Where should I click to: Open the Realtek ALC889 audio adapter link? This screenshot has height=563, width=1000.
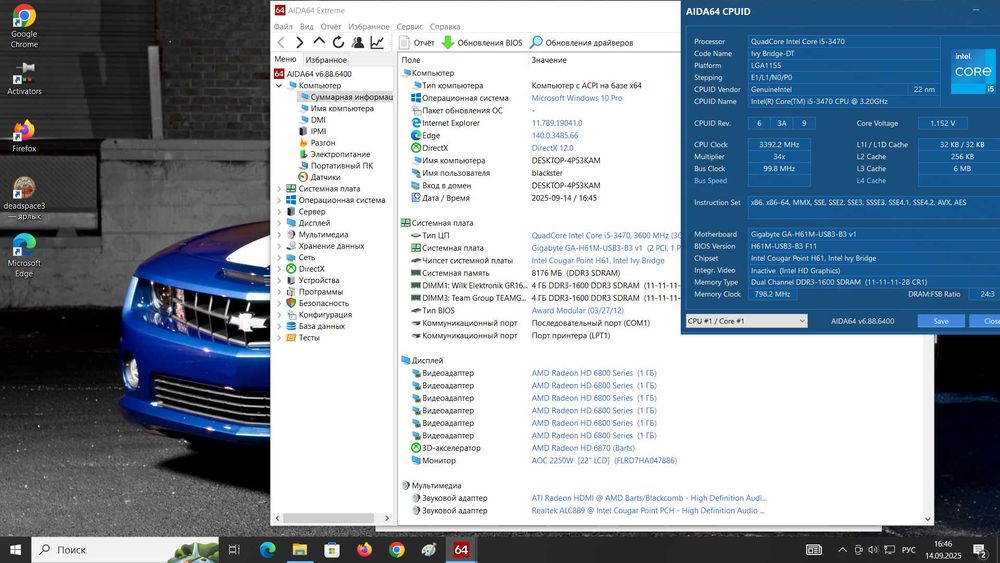648,511
